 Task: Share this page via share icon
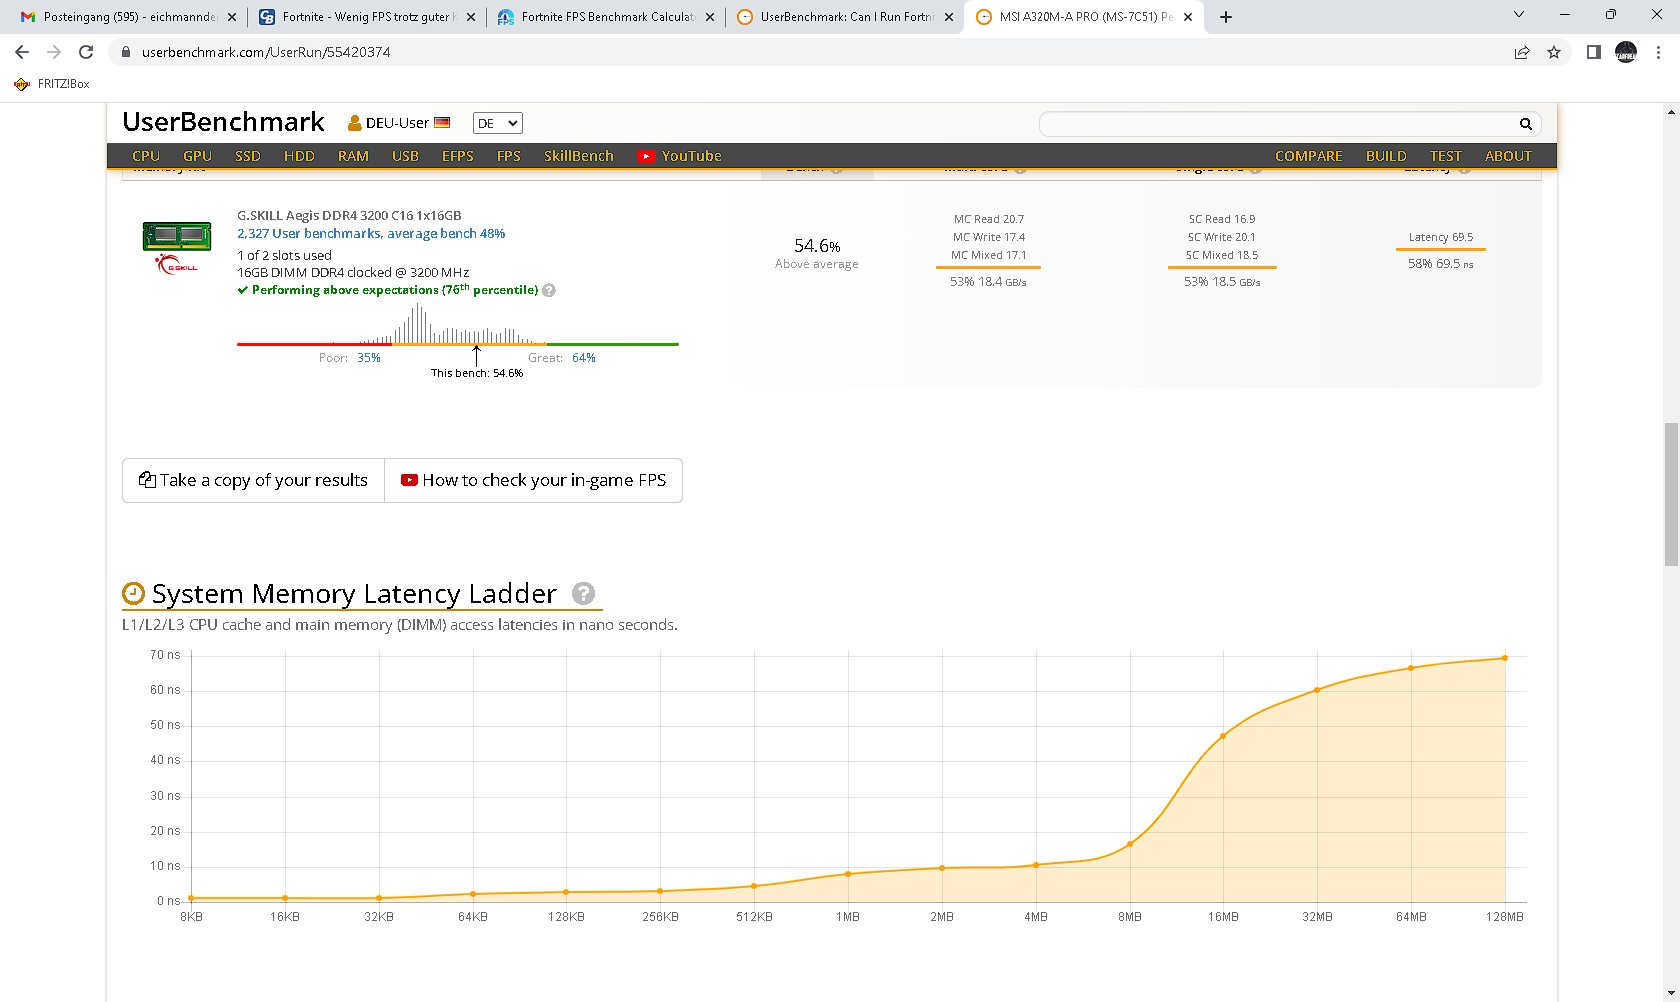click(1522, 52)
